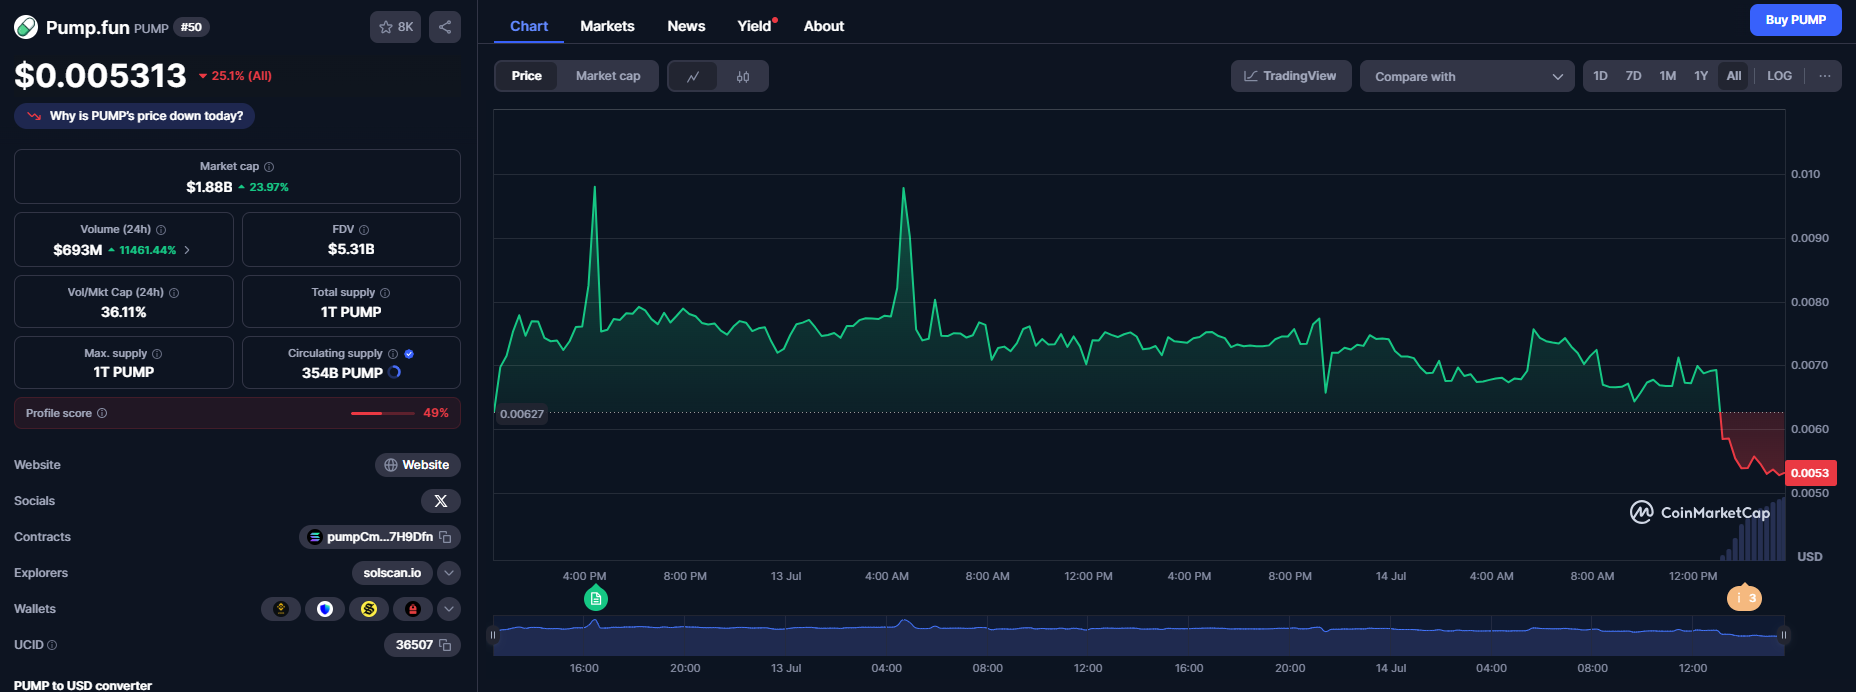Image resolution: width=1856 pixels, height=692 pixels.
Task: Copy the UCID 36507 value
Action: (446, 645)
